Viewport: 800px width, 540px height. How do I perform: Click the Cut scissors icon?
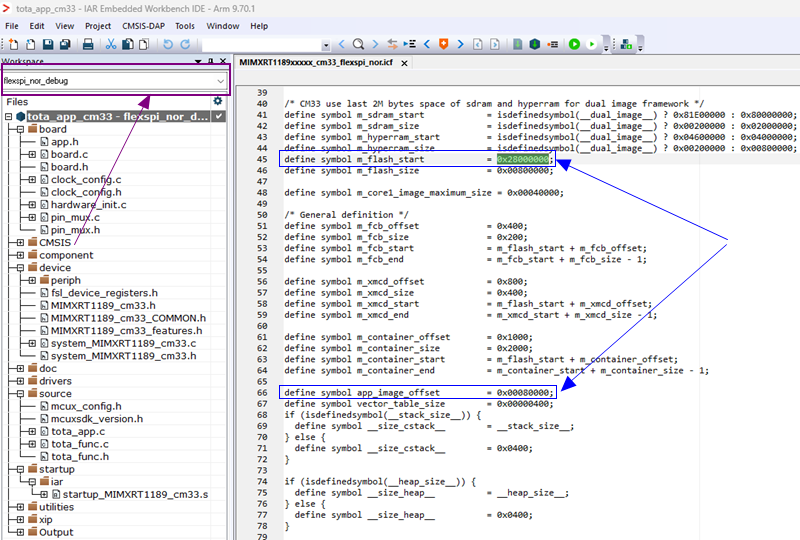(112, 44)
